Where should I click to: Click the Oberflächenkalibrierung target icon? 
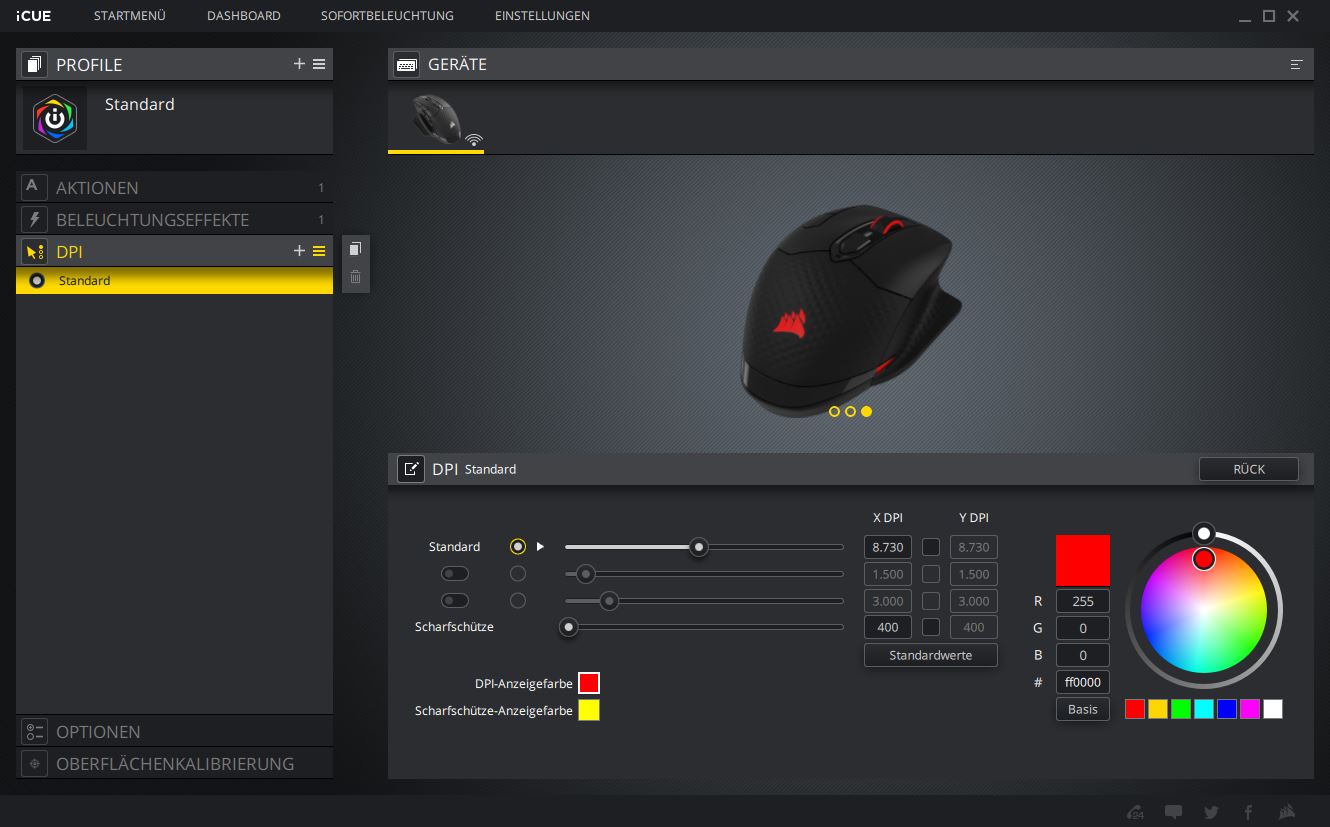34,763
